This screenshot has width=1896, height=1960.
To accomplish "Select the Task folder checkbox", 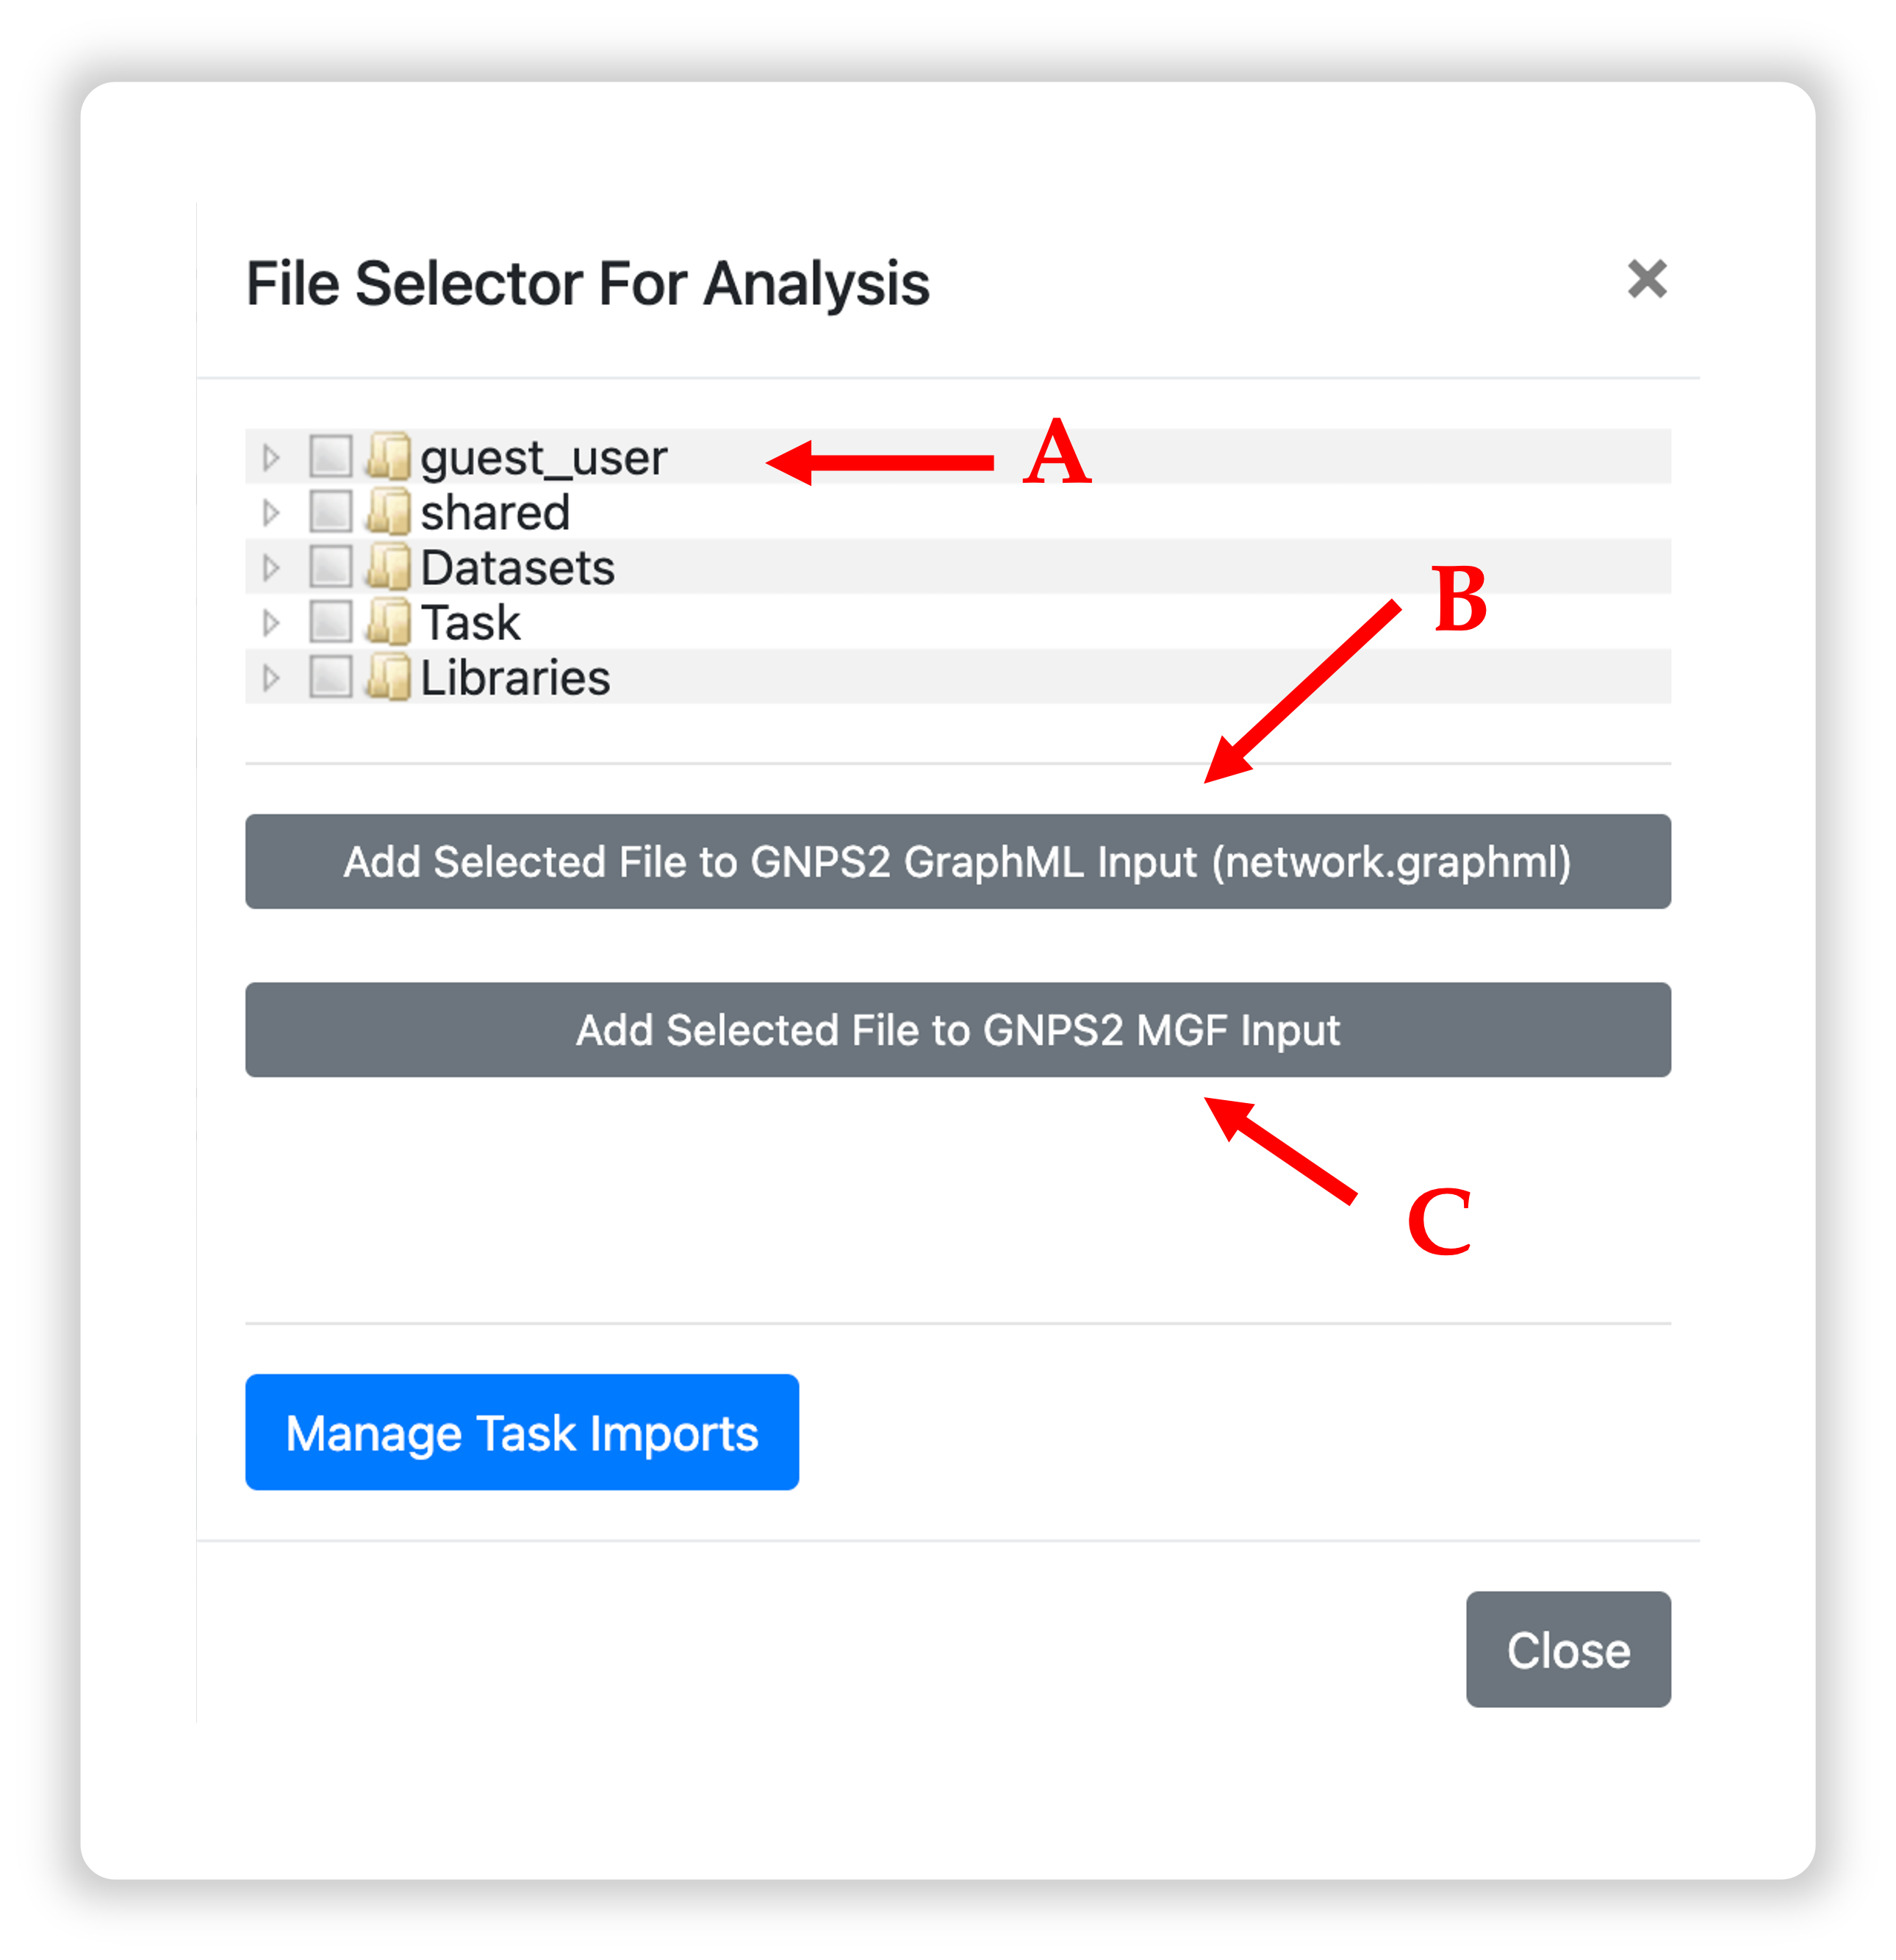I will pos(330,621).
